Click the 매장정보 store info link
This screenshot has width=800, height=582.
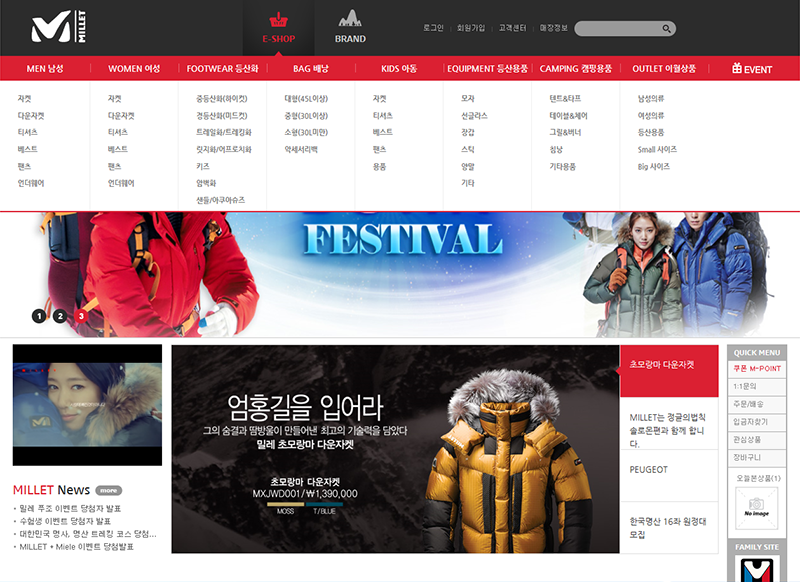click(x=554, y=28)
